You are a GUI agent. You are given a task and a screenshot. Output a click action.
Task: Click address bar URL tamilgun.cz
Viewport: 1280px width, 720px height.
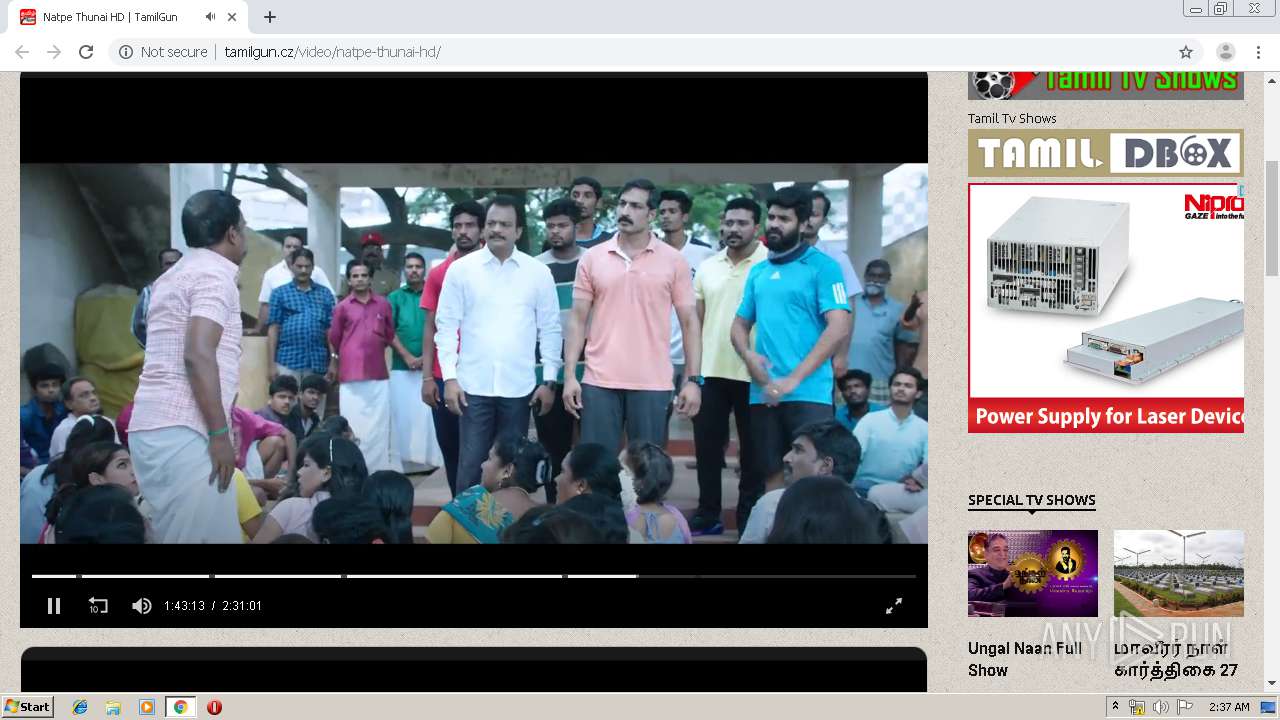332,52
